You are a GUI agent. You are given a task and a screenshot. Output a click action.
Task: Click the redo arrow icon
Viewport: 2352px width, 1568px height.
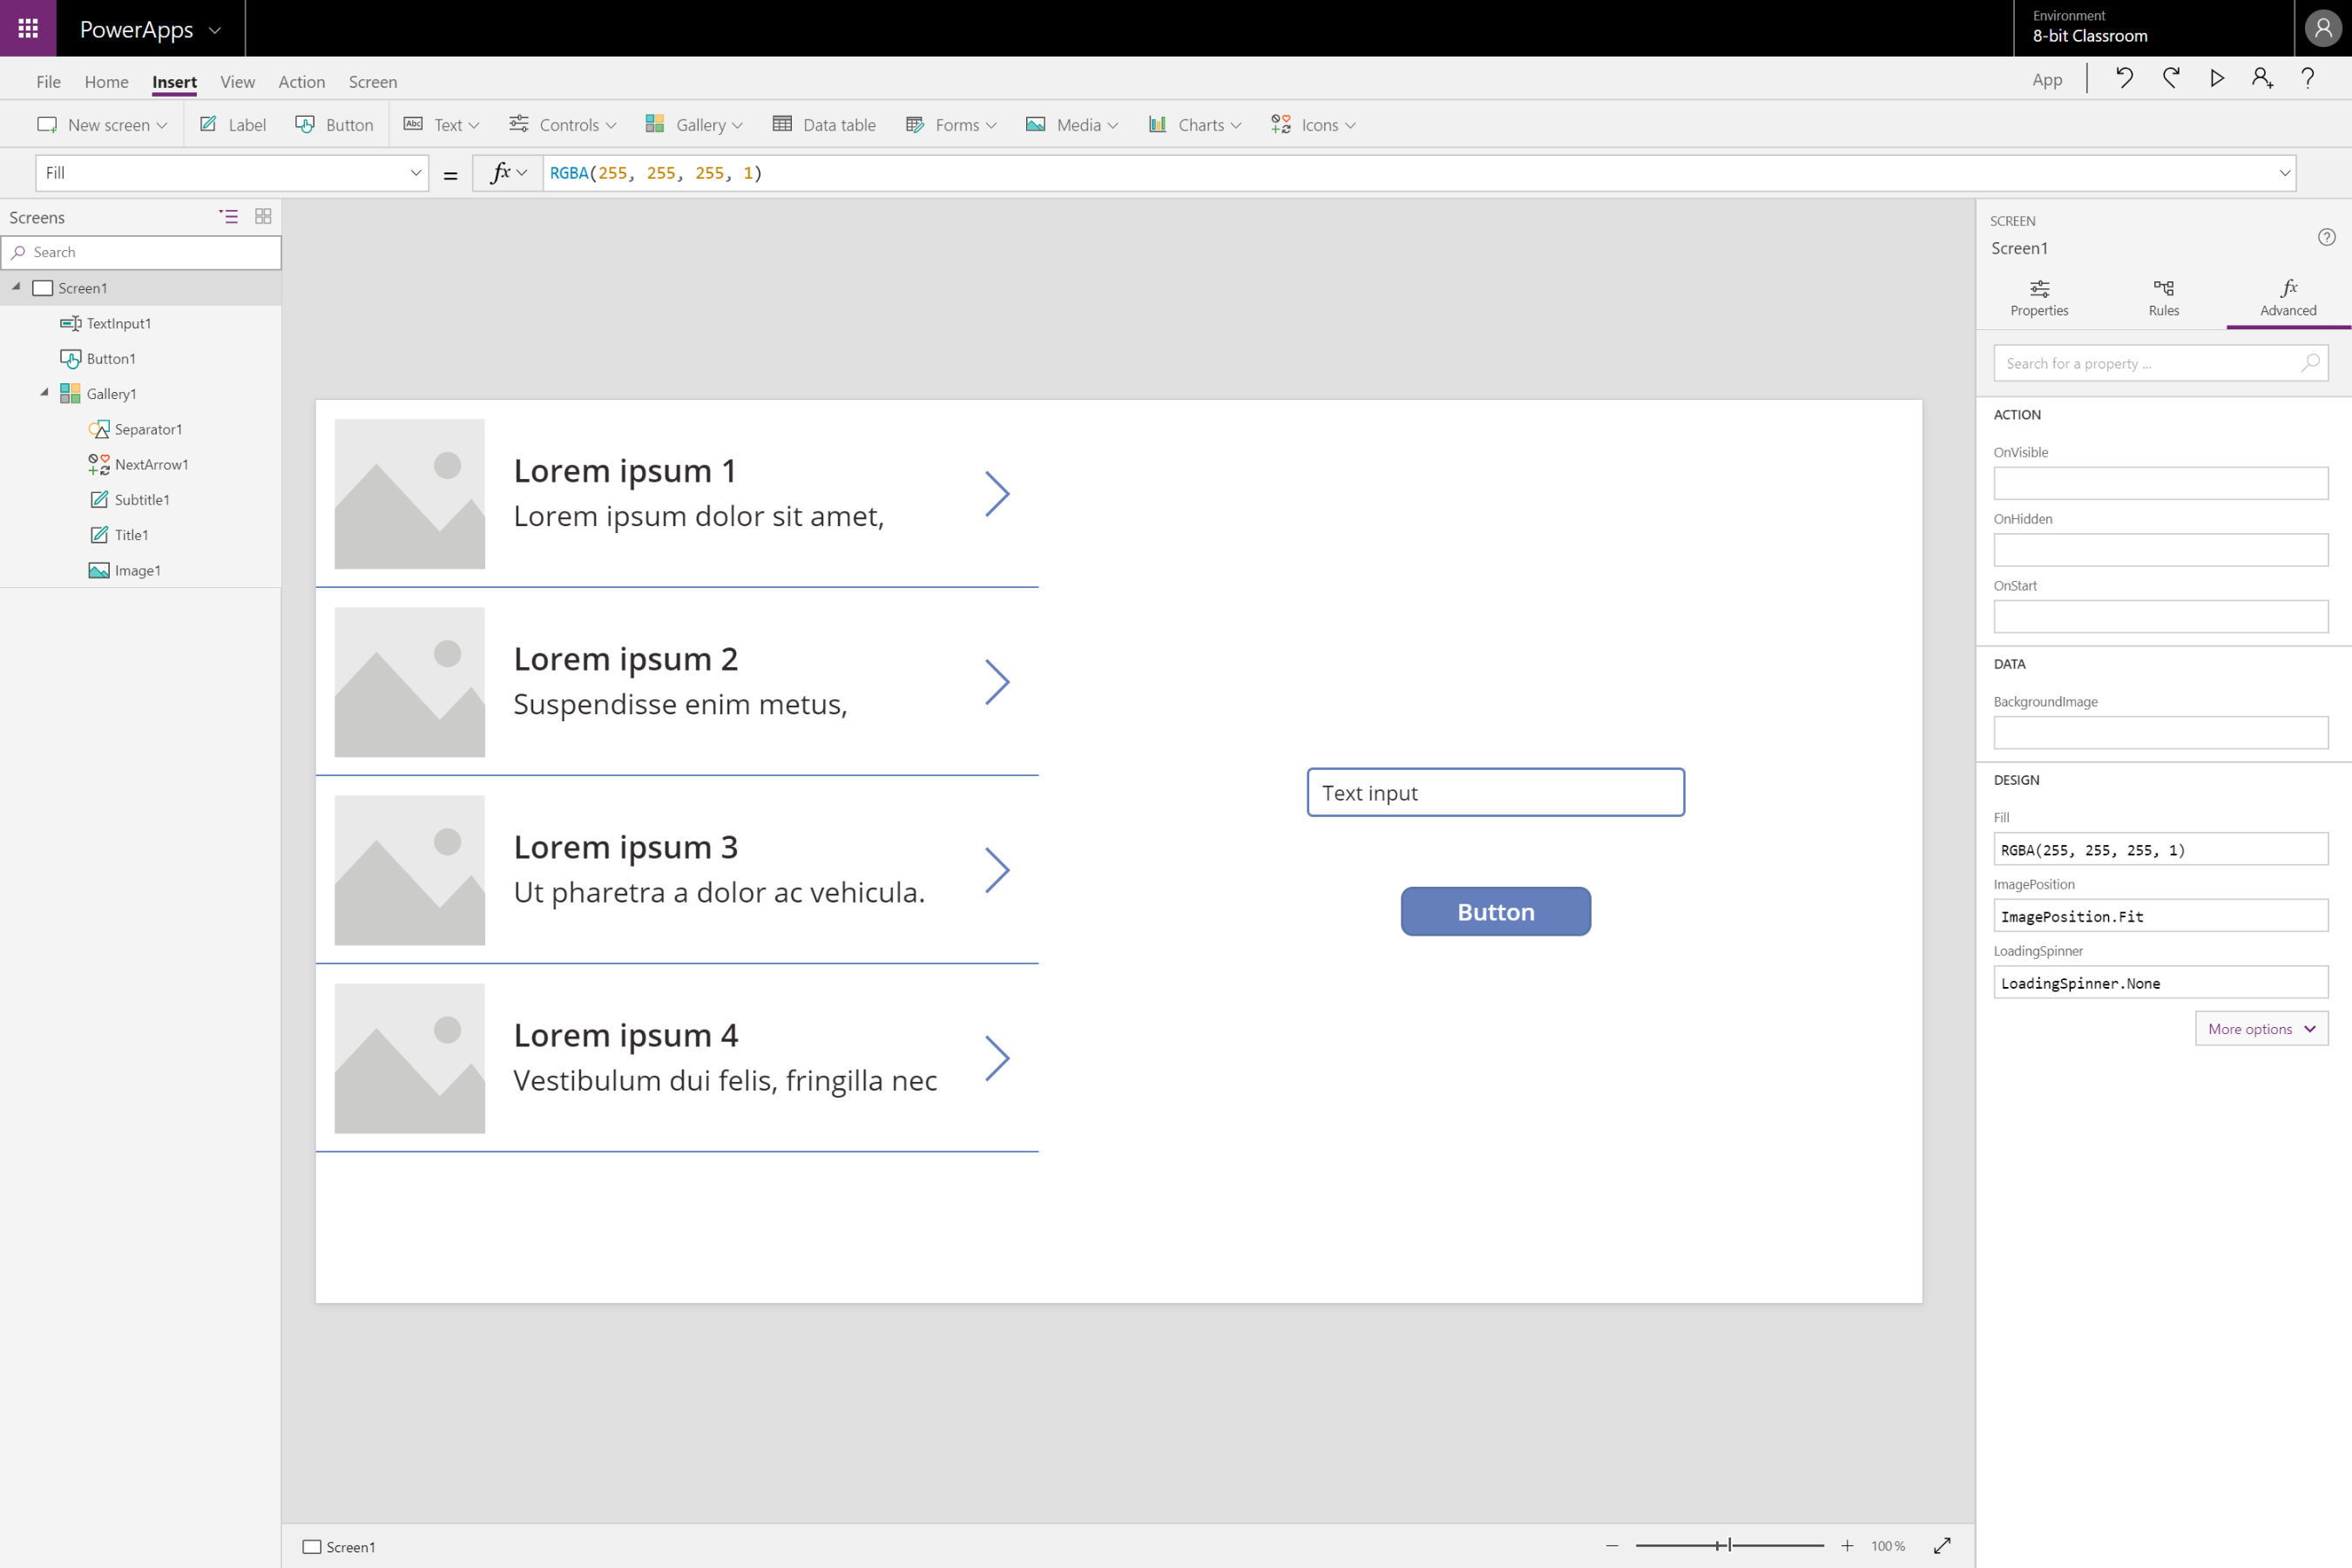click(2170, 78)
